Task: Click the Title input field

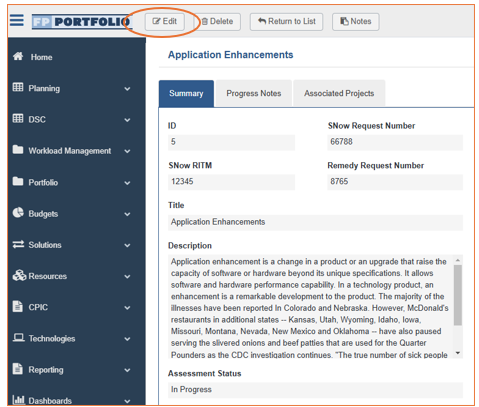Action: [x=315, y=222]
